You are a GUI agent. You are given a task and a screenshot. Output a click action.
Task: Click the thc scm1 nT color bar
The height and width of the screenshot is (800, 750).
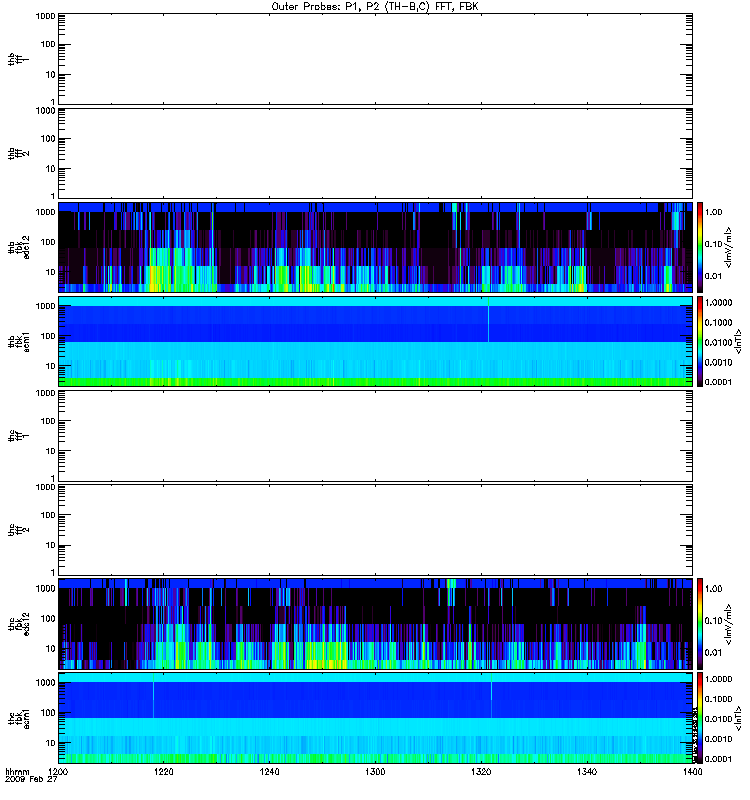[700, 718]
